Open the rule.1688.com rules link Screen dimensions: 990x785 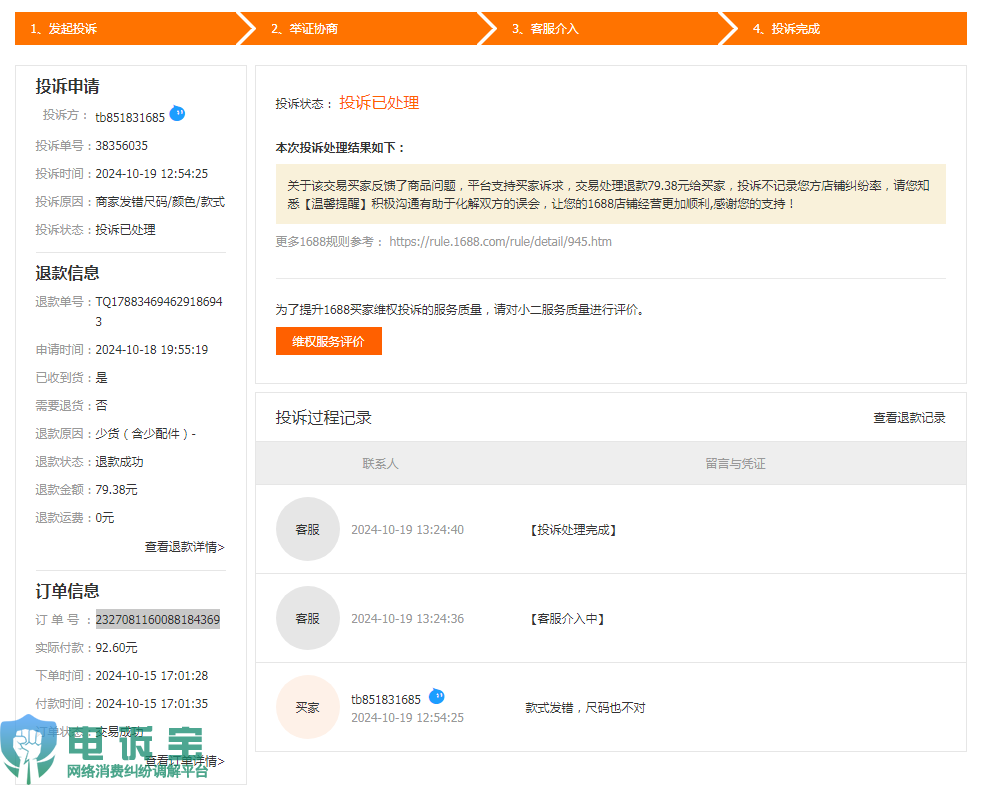(500, 241)
